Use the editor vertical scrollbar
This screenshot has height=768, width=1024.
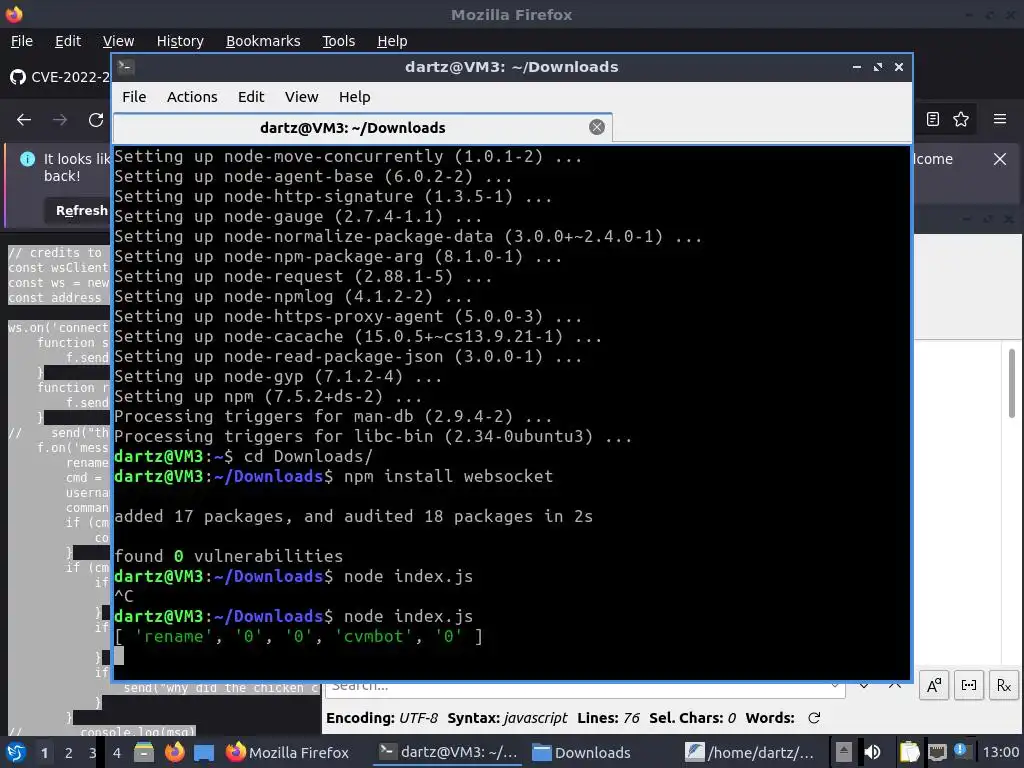point(1012,383)
